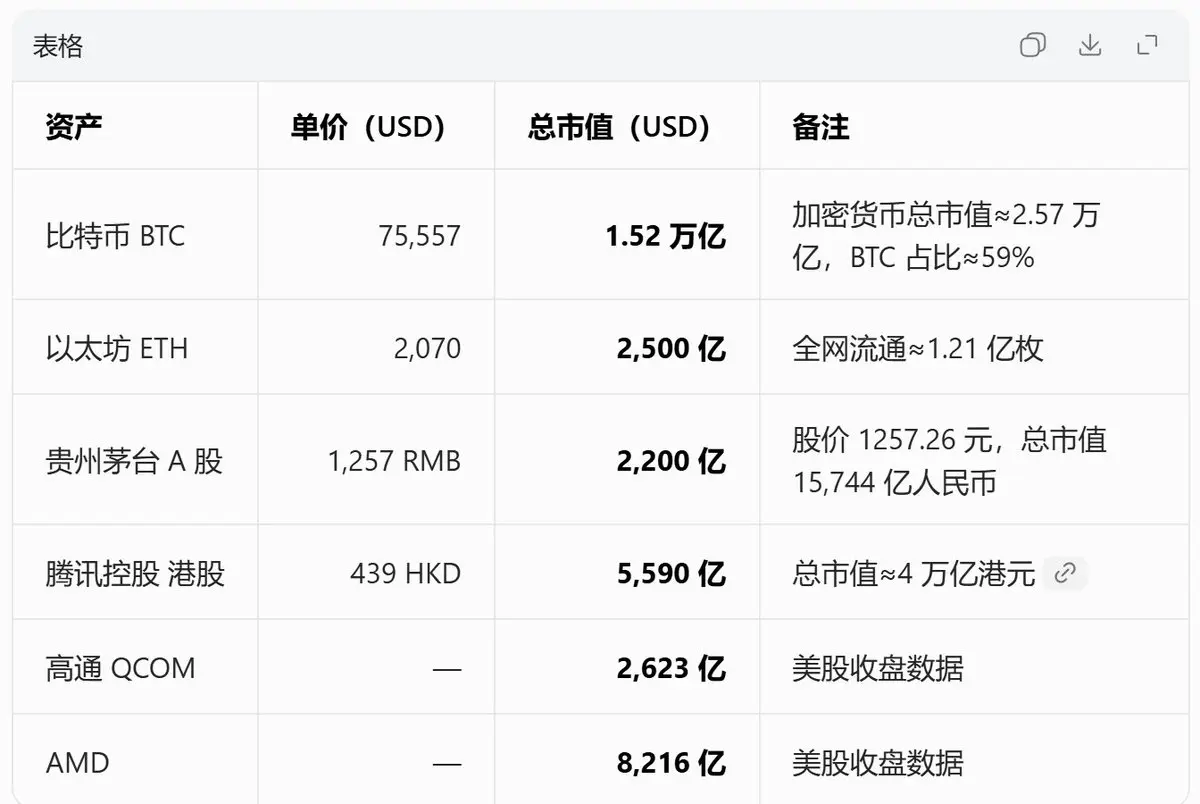Viewport: 1200px width, 804px height.
Task: Click the 表格 title label
Action: [x=58, y=46]
